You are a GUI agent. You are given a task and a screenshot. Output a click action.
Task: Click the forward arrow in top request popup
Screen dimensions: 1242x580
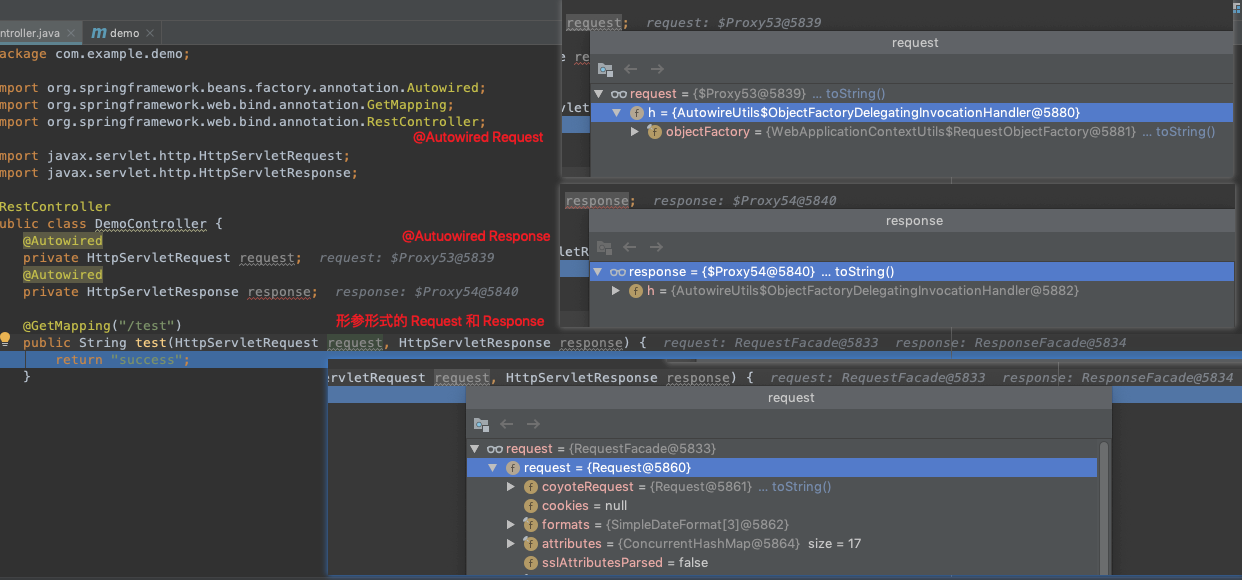657,70
